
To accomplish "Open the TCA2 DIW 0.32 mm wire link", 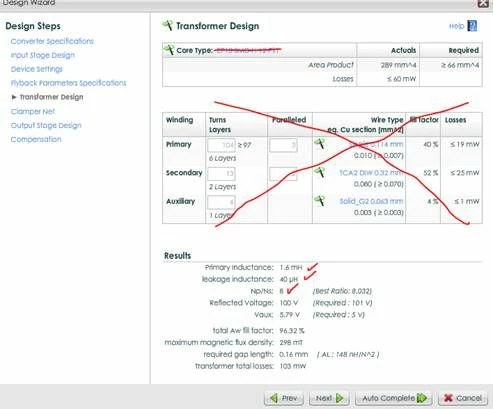I will (x=371, y=173).
